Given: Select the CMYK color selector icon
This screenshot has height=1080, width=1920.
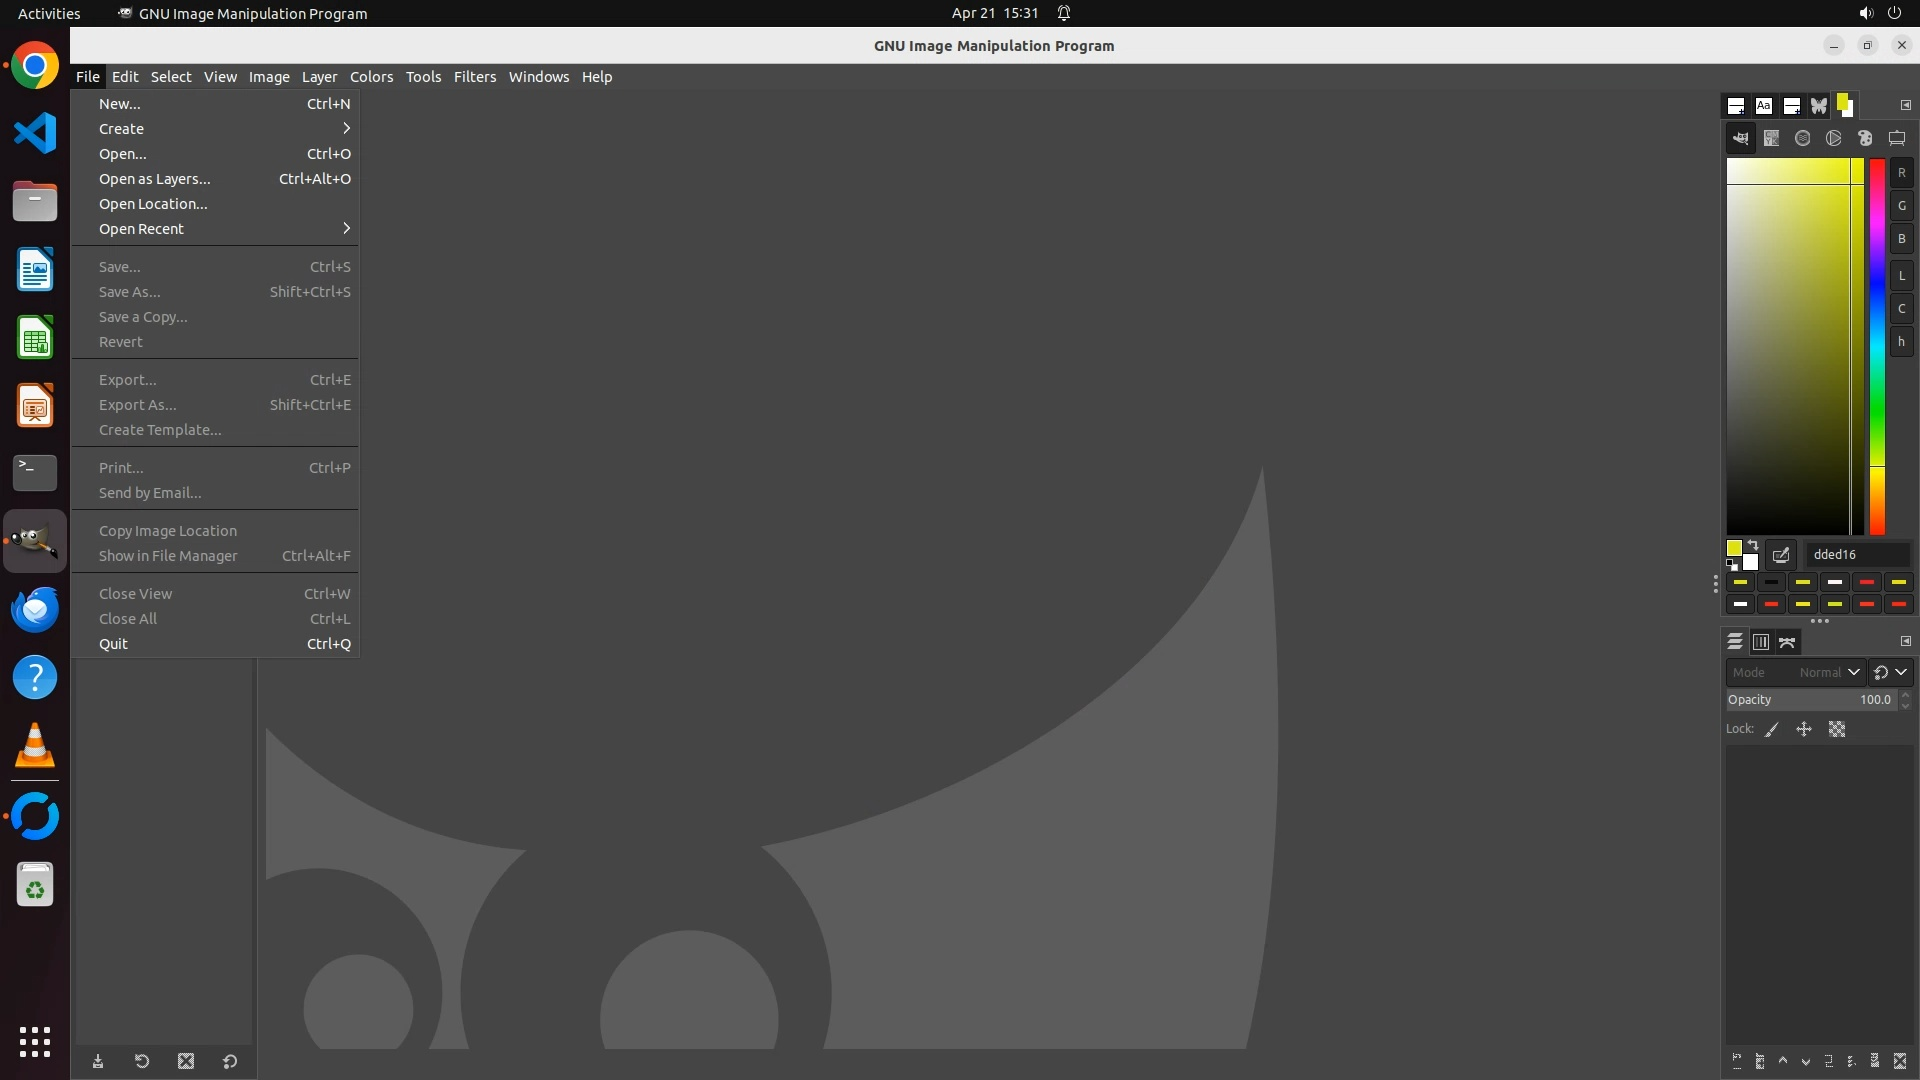Looking at the screenshot, I should coord(1771,139).
